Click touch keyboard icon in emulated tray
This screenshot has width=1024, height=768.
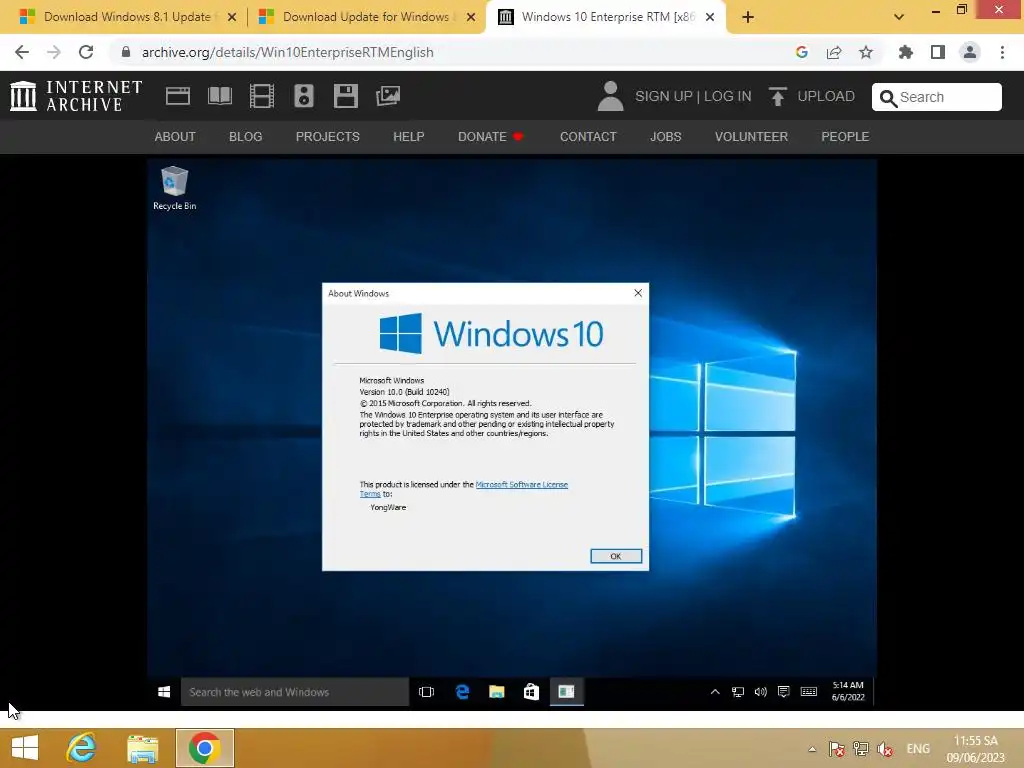point(808,692)
